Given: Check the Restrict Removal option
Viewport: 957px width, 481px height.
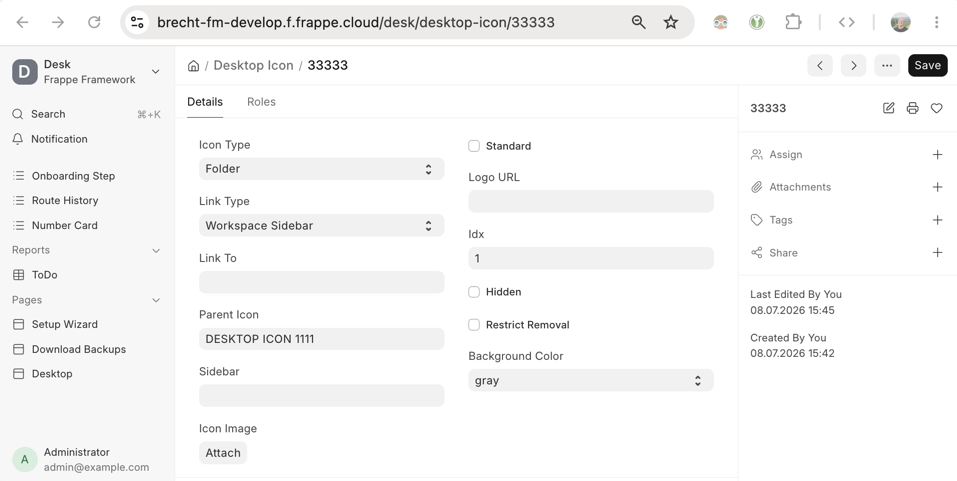Looking at the screenshot, I should click(x=474, y=325).
